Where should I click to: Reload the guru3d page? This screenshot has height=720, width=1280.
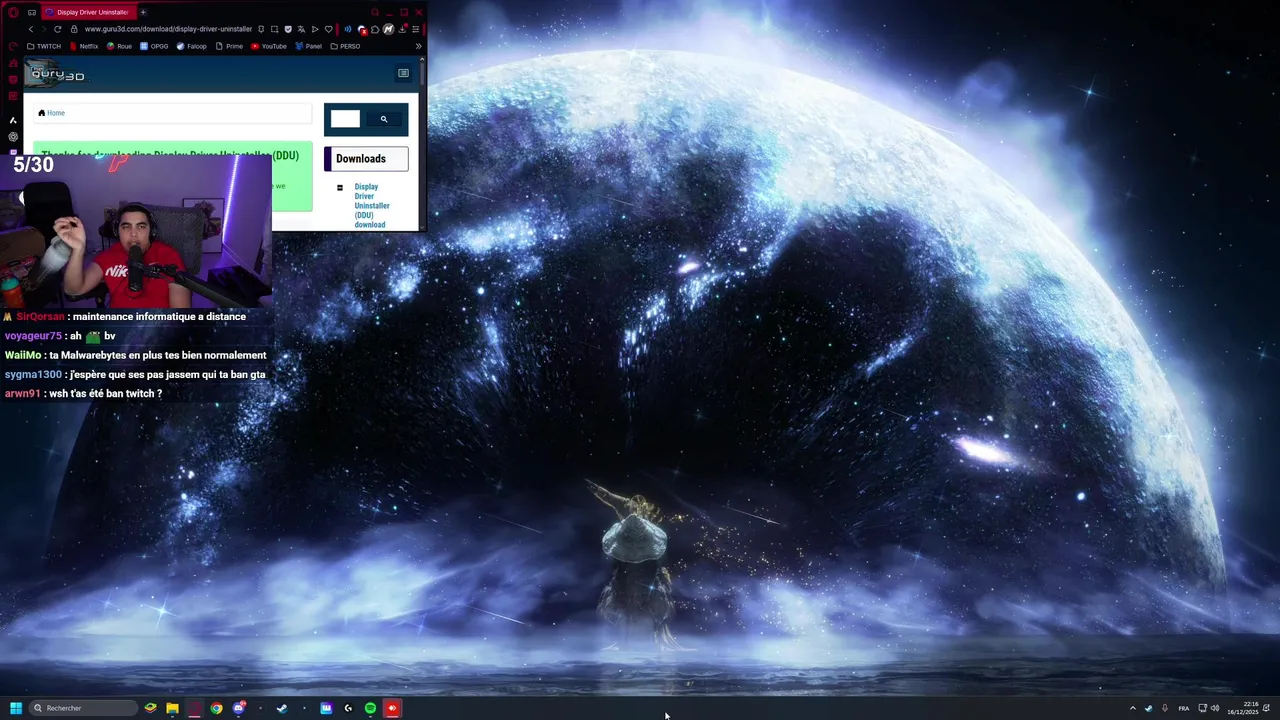point(57,29)
